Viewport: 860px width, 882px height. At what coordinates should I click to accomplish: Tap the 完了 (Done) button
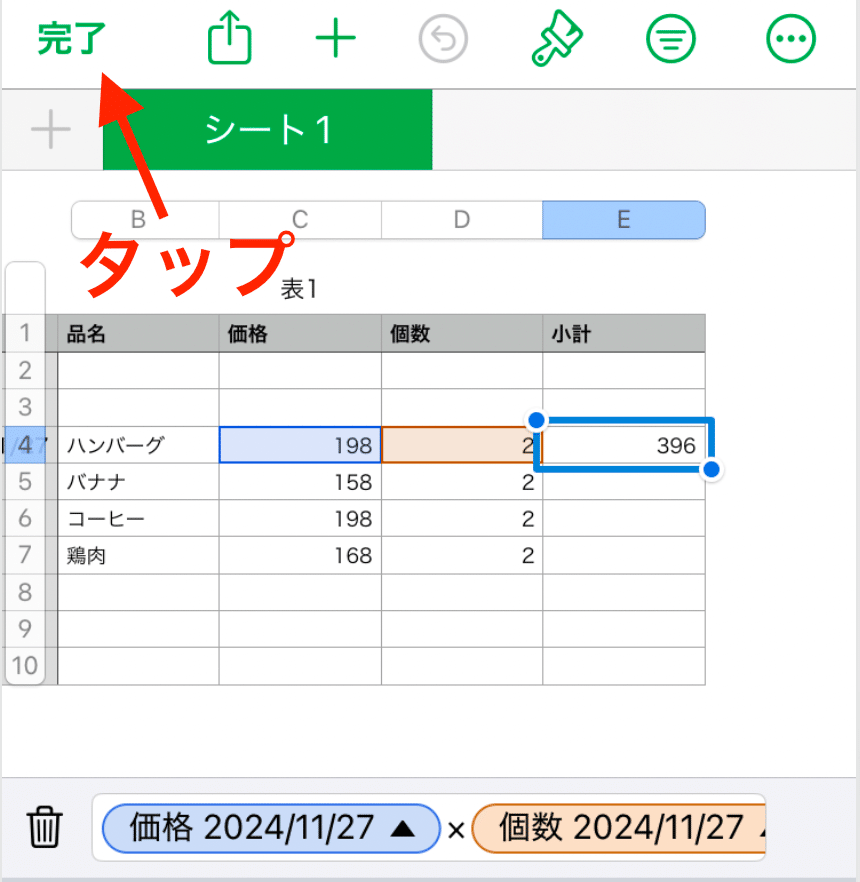coord(71,39)
